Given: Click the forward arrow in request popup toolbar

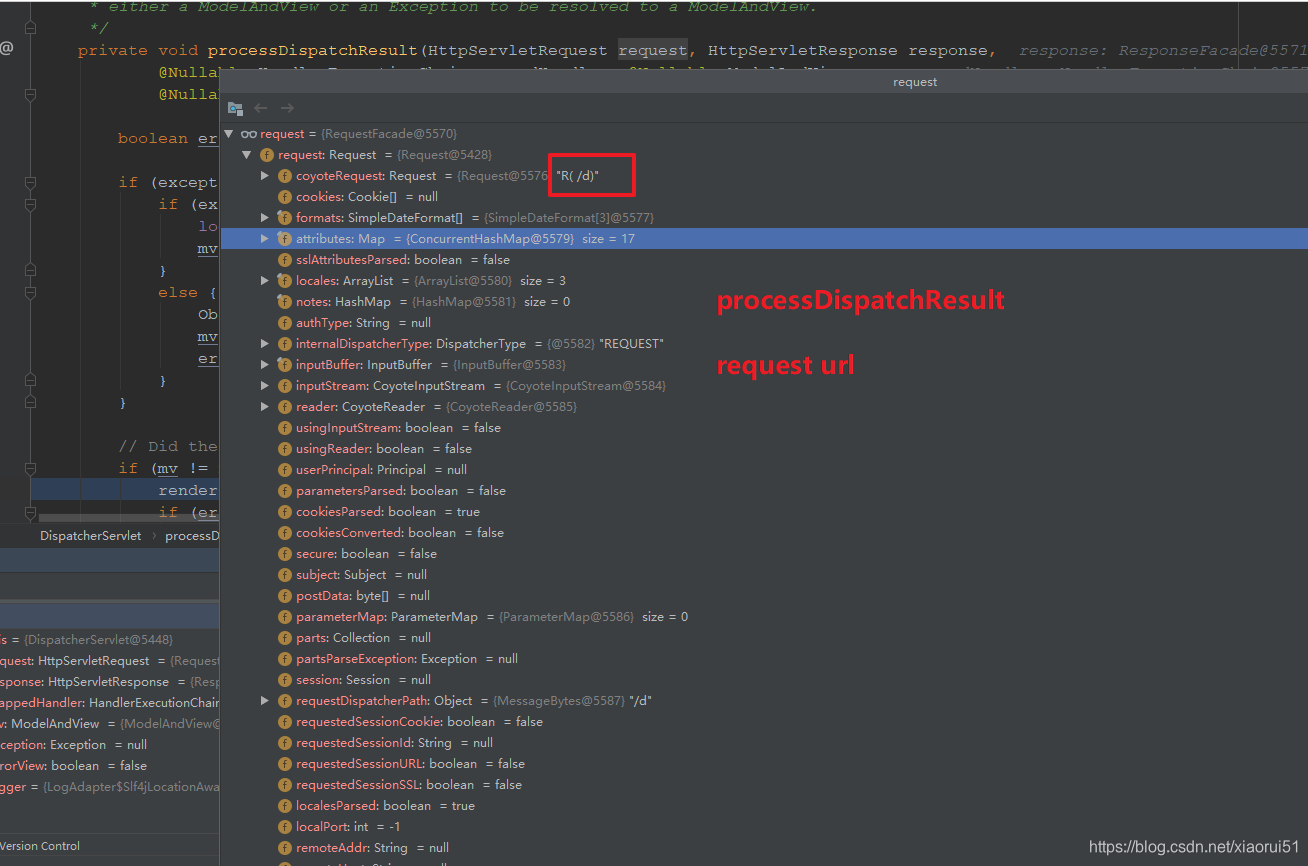Looking at the screenshot, I should [287, 108].
